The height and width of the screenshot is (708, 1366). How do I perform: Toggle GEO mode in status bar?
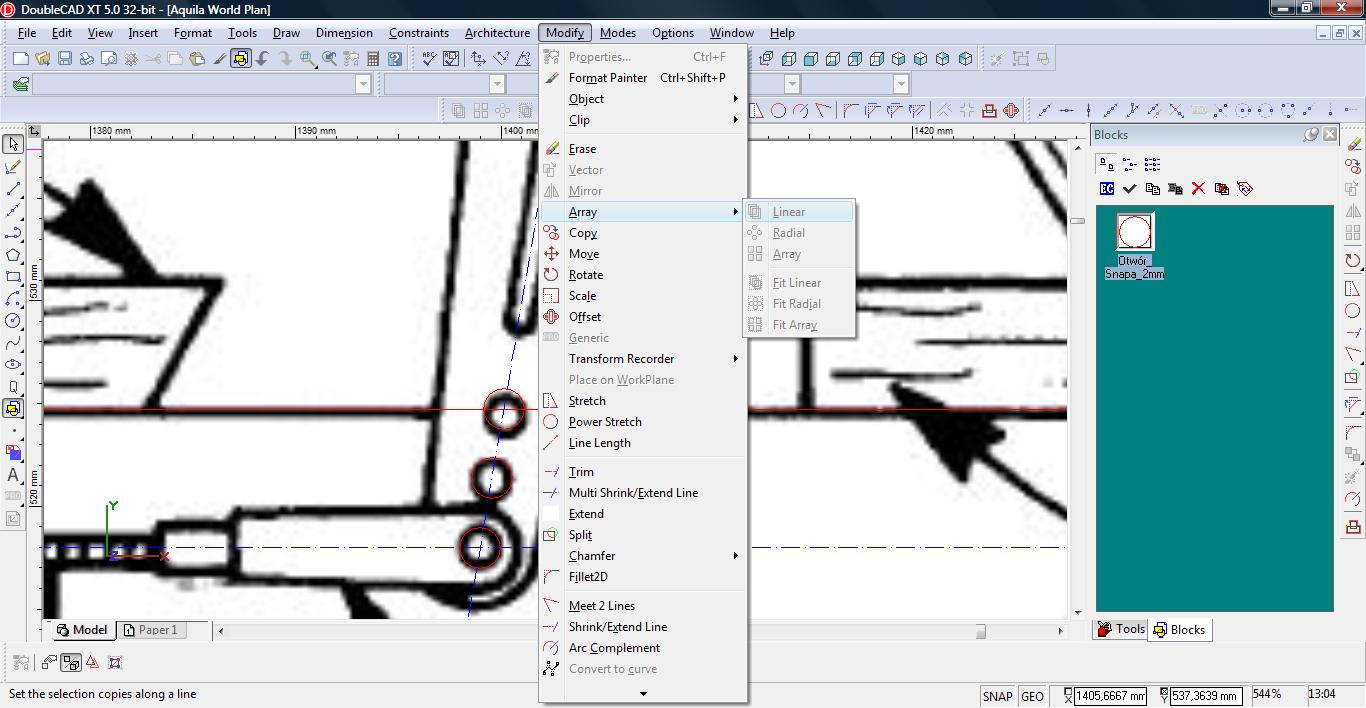(1032, 696)
